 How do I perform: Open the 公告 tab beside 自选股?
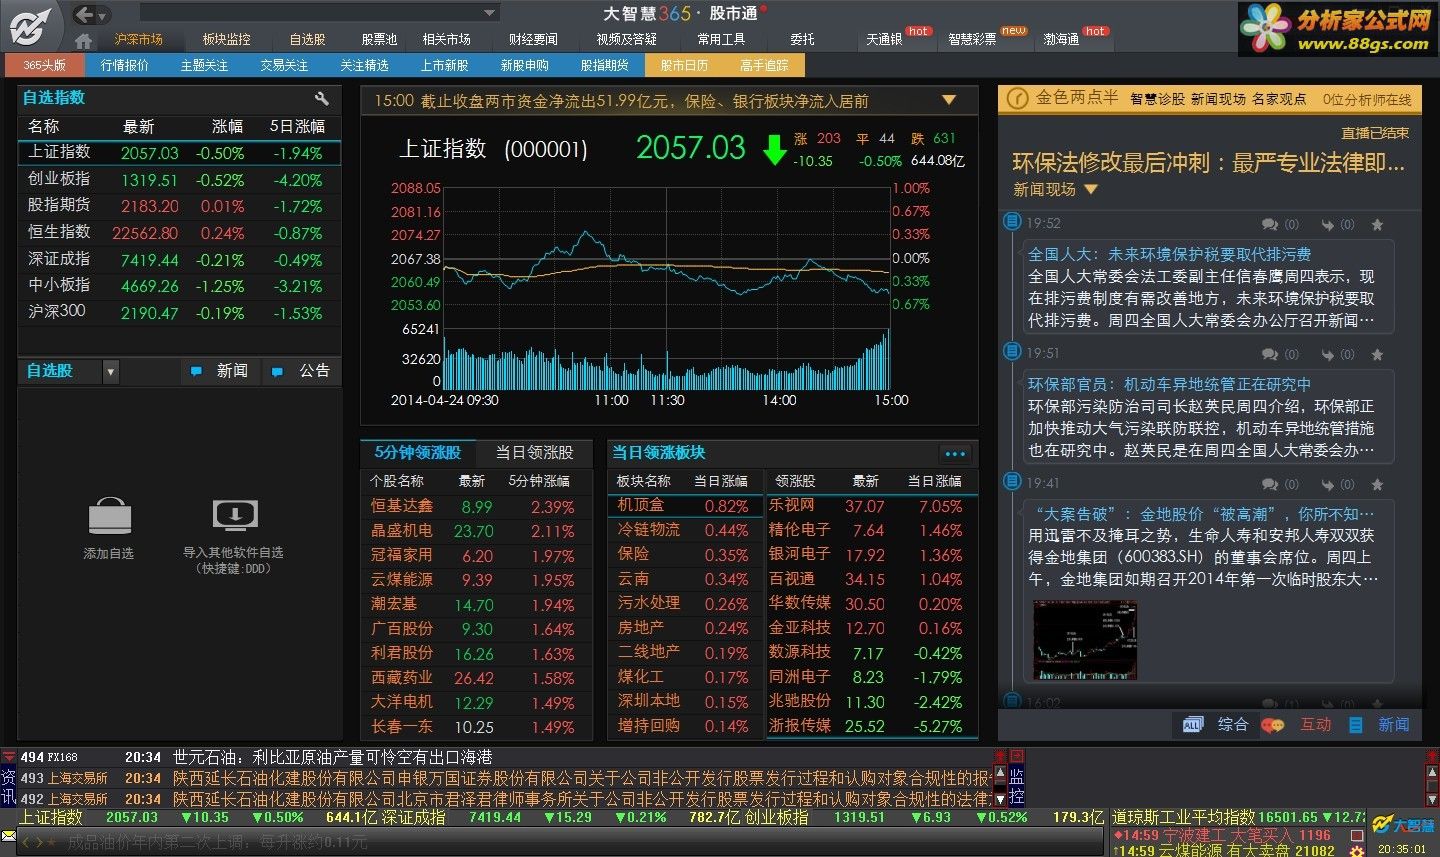[301, 371]
